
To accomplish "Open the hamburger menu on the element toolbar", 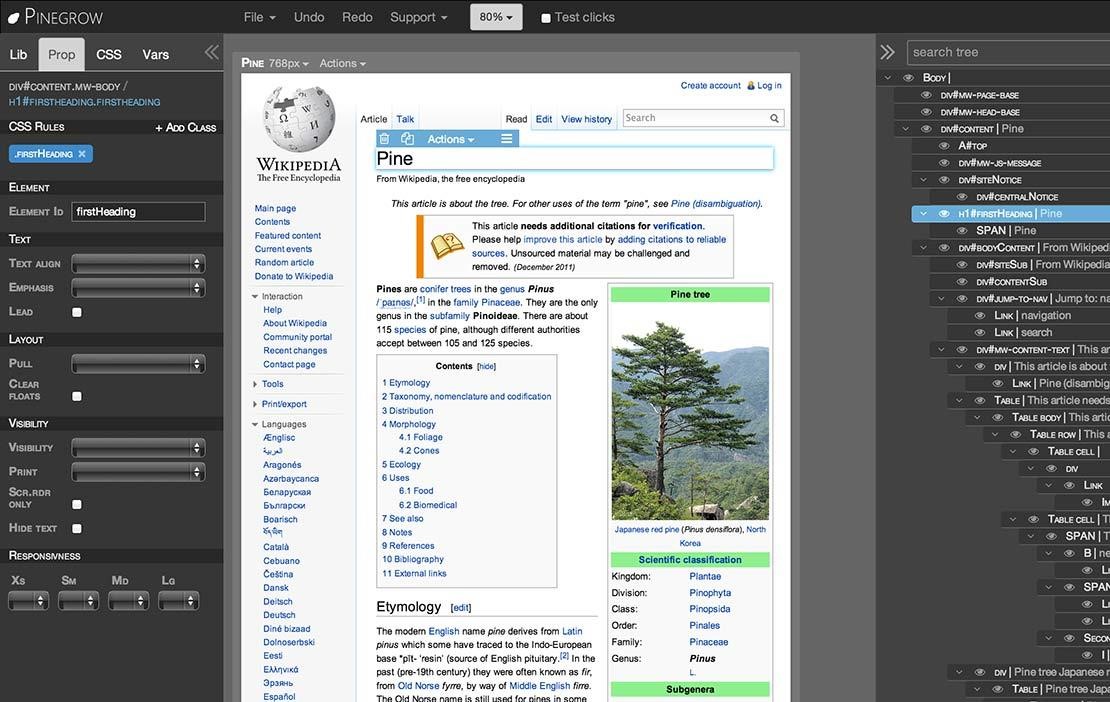I will [507, 138].
